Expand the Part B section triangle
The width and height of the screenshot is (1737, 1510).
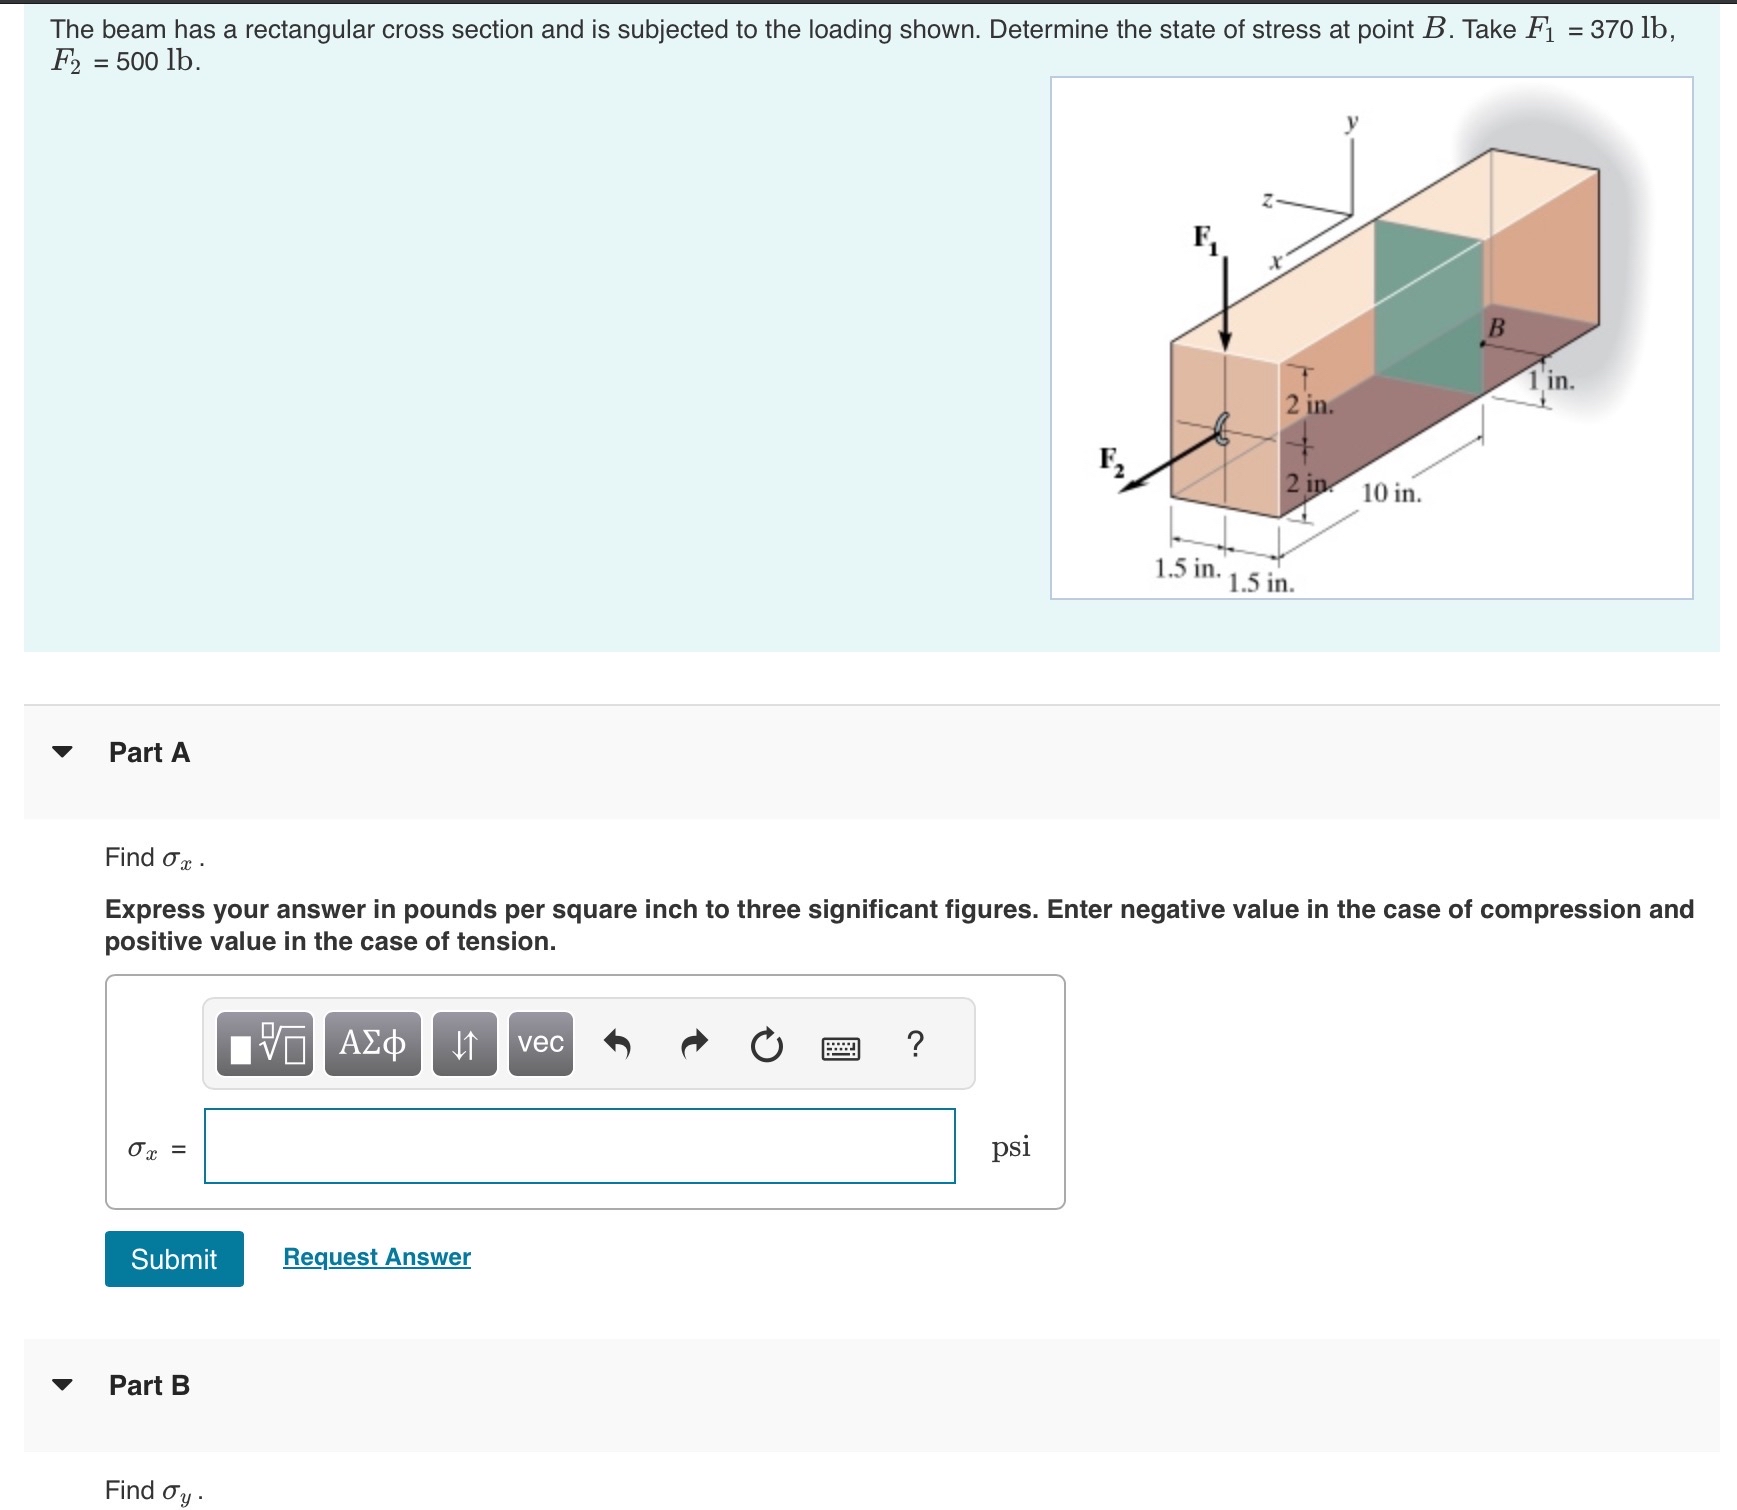point(61,1386)
